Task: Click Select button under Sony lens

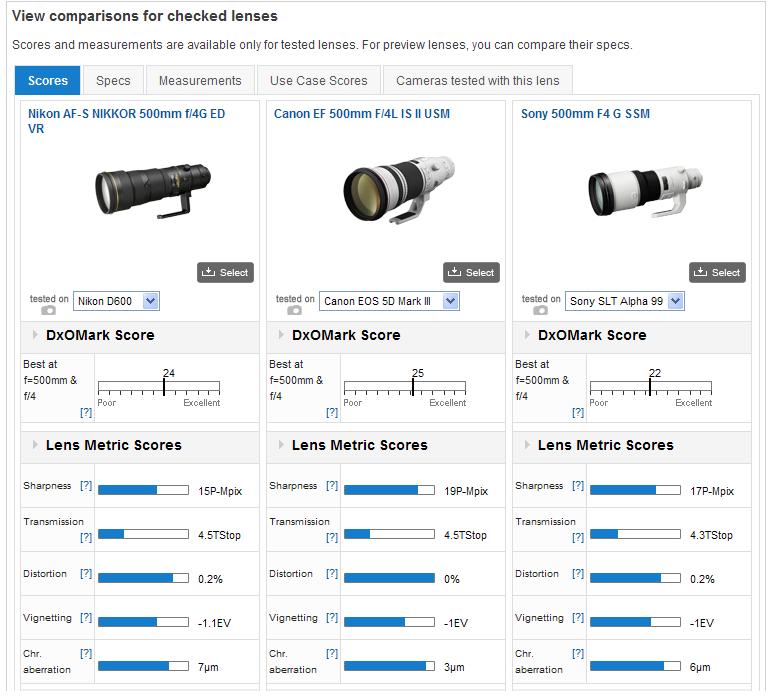Action: (x=717, y=272)
